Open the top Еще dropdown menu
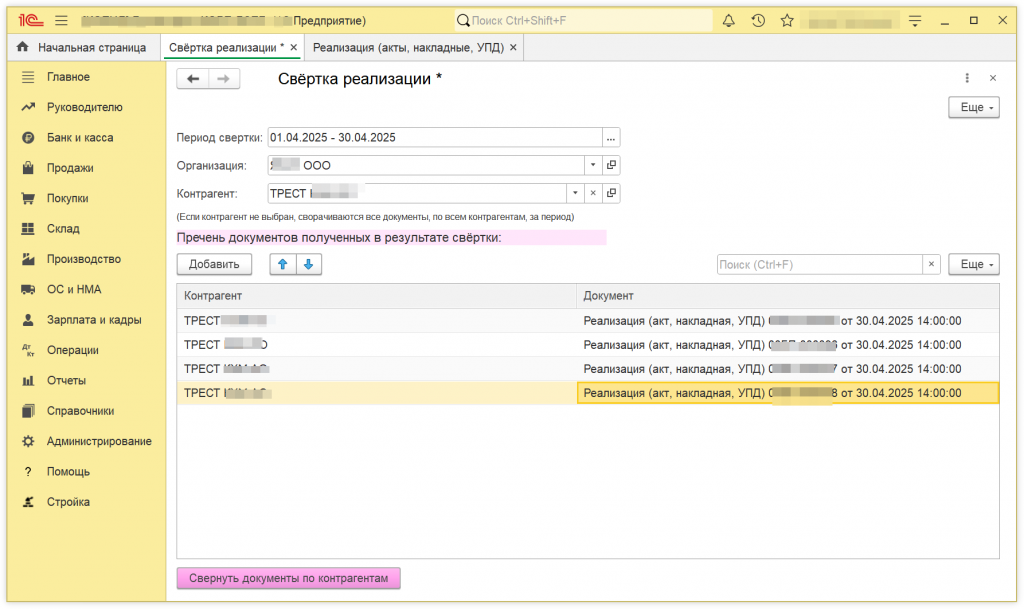This screenshot has height=609, width=1024. (973, 107)
